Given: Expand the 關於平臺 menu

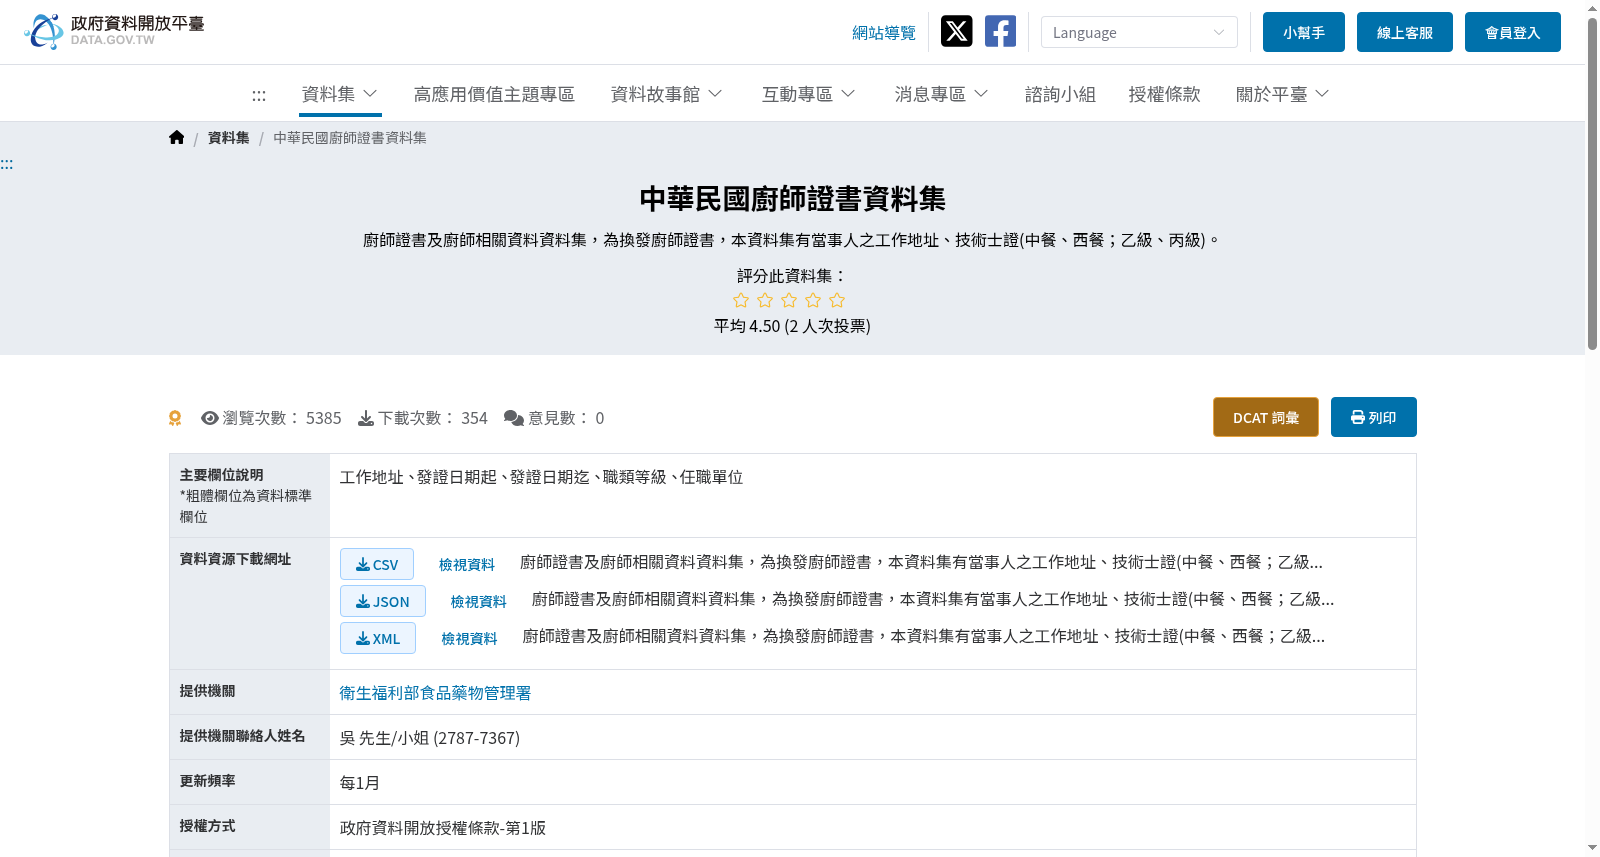Looking at the screenshot, I should 1283,94.
